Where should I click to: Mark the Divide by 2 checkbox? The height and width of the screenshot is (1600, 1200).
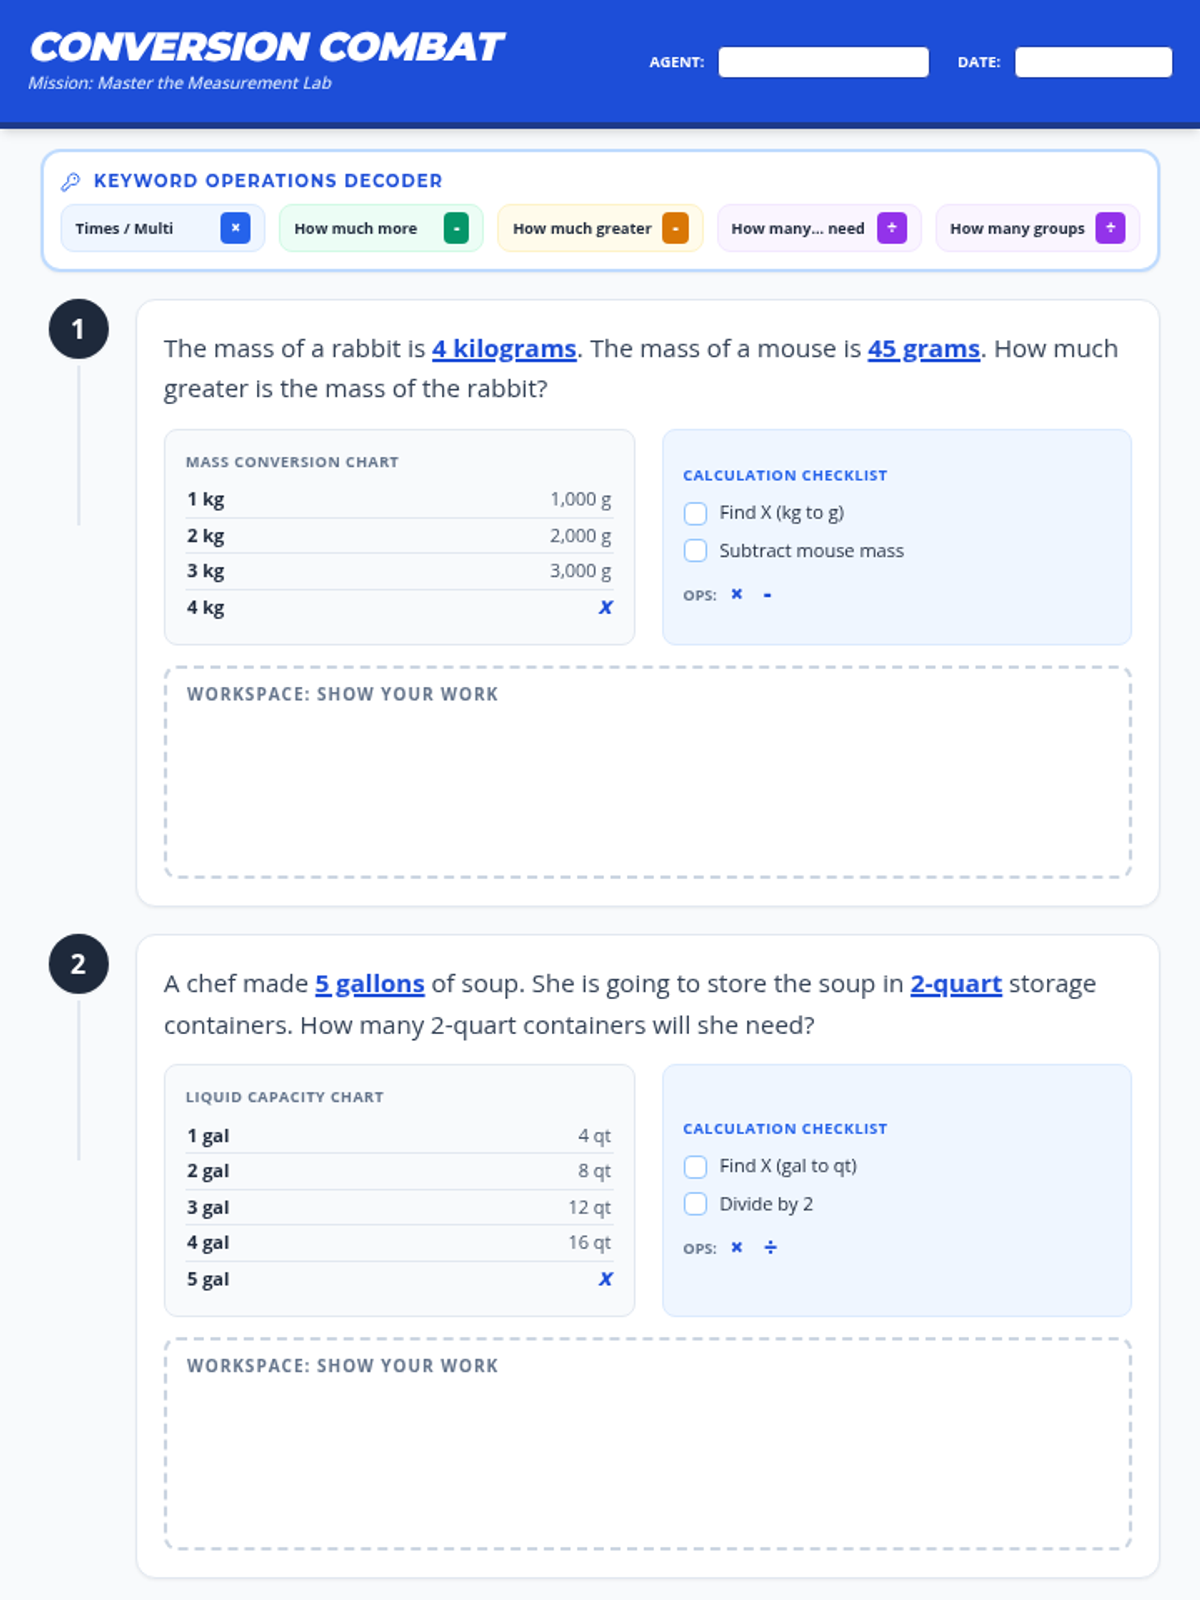pos(695,1204)
